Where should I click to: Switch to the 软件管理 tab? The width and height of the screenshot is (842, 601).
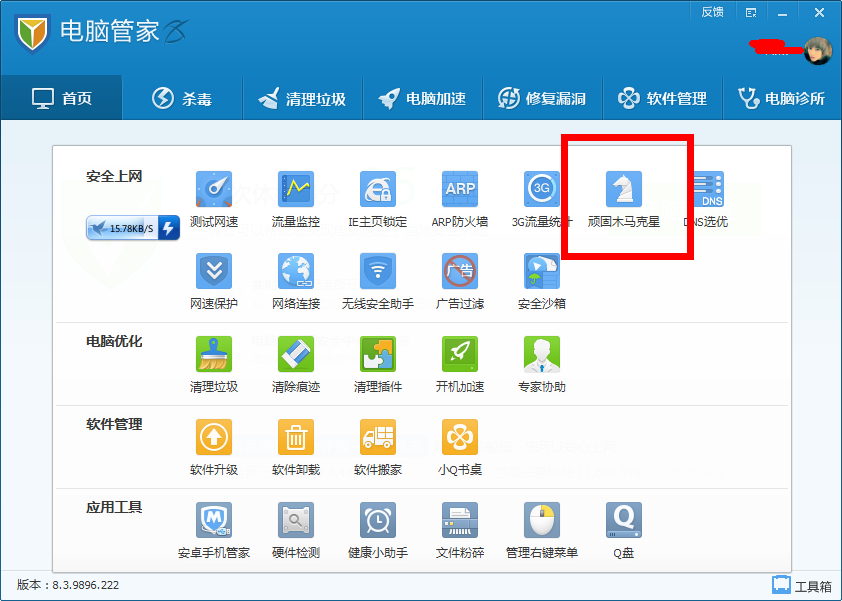(x=663, y=98)
